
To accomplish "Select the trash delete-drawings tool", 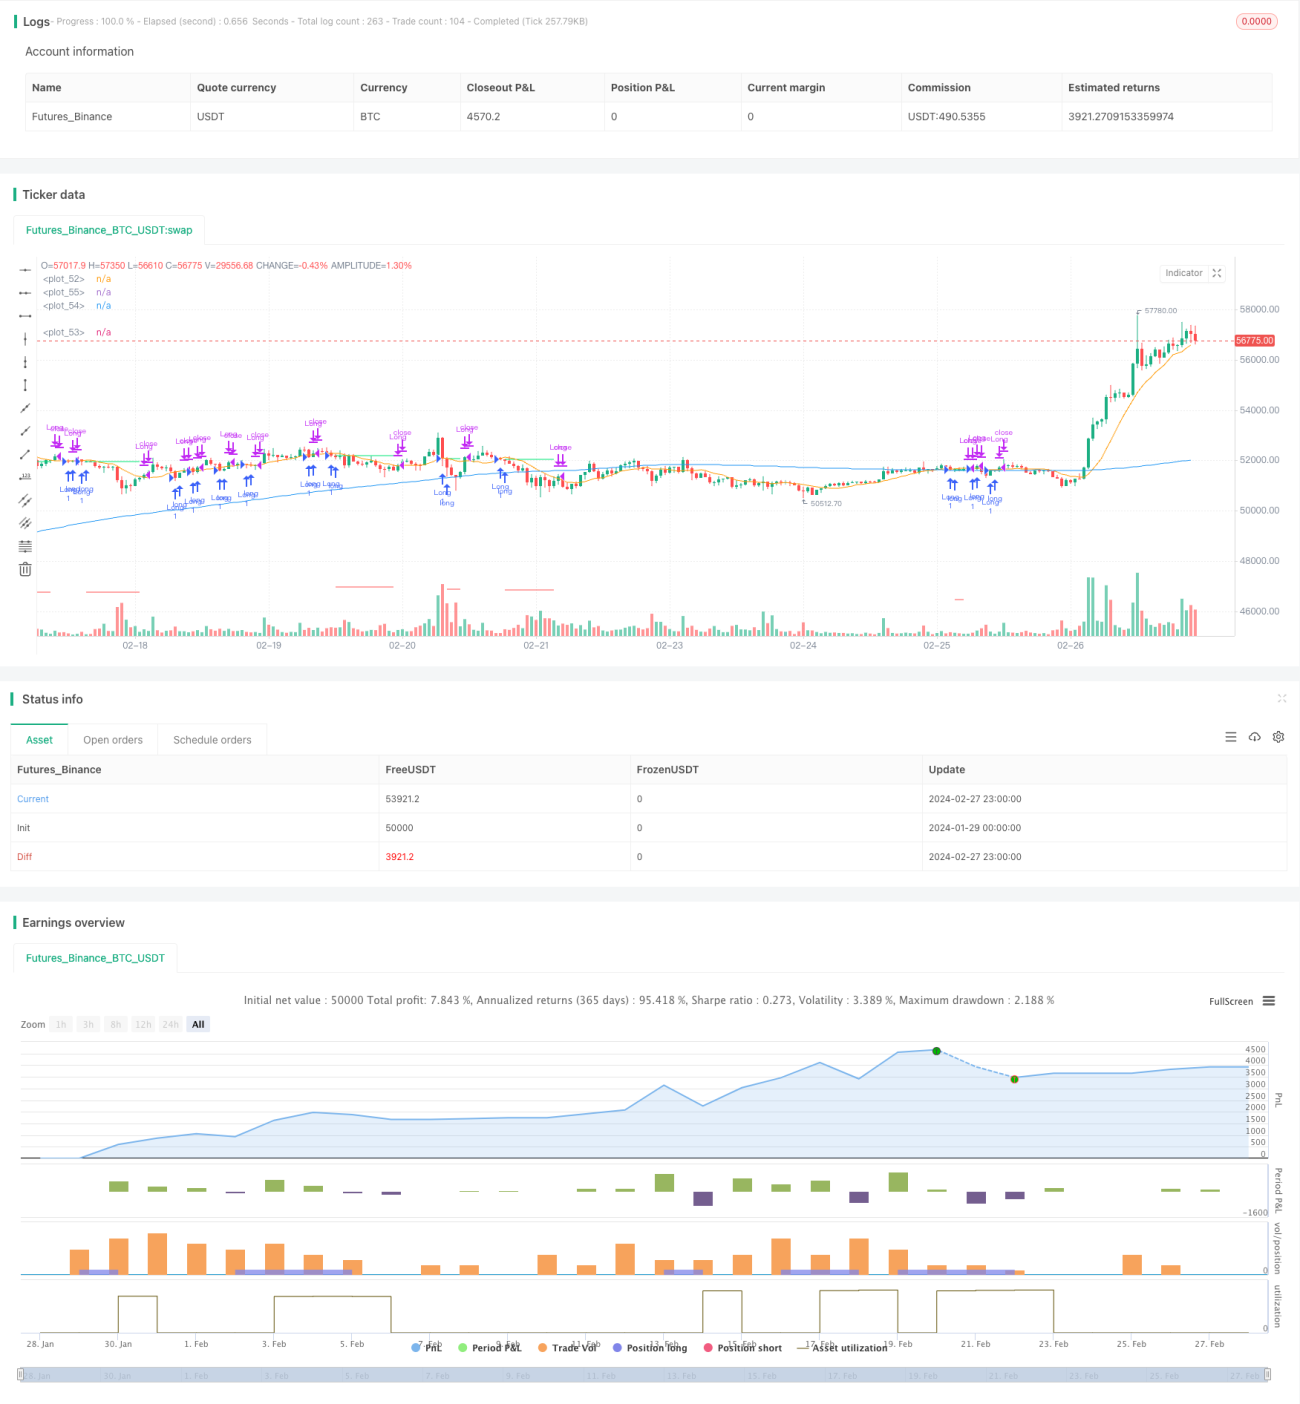I will point(25,569).
